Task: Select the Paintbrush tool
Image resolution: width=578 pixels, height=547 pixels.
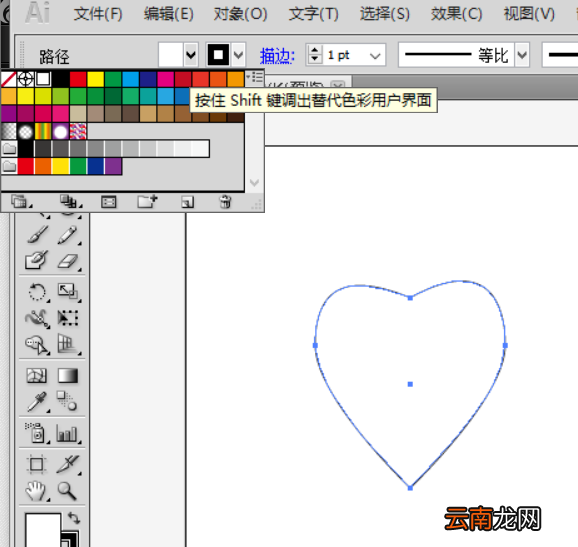Action: pyautogui.click(x=37, y=234)
